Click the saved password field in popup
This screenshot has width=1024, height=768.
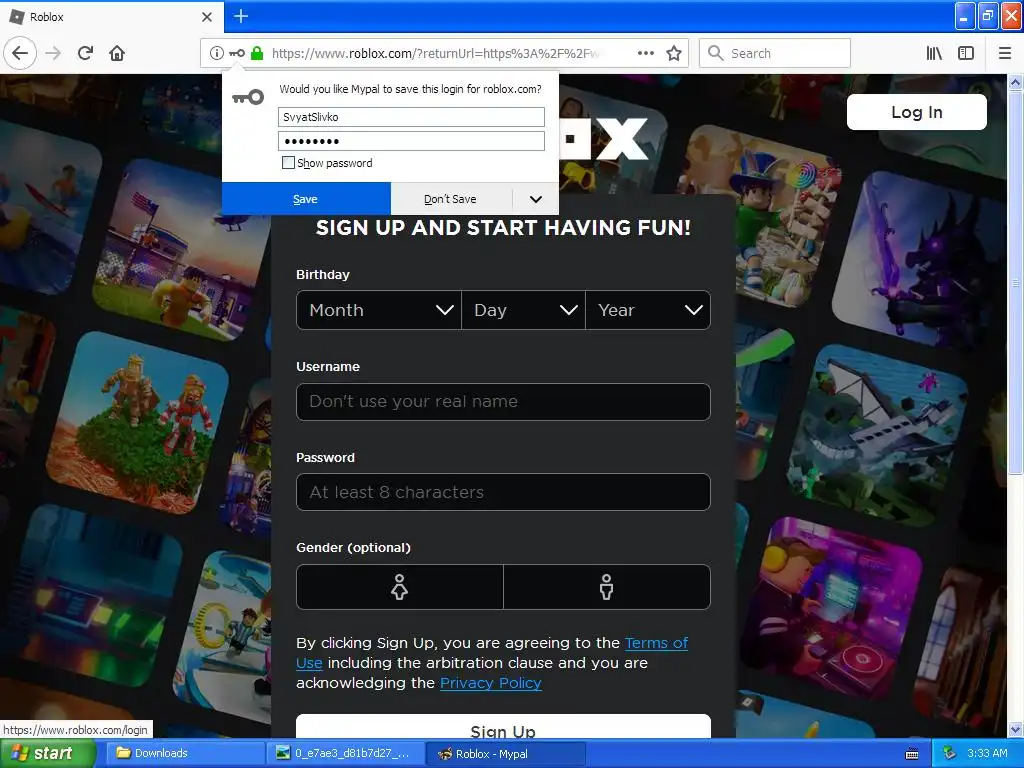point(411,141)
